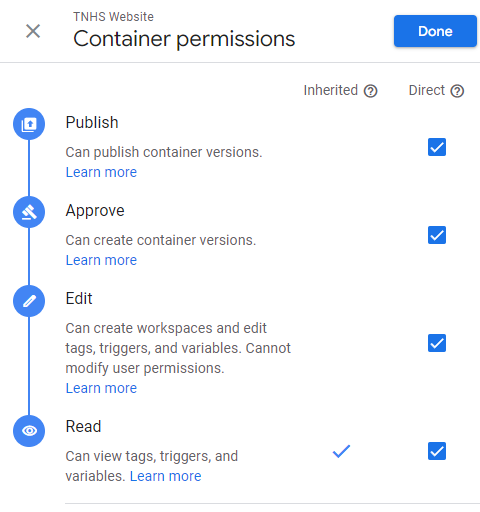Click the Inherited column header label
The height and width of the screenshot is (512, 480).
tap(331, 90)
